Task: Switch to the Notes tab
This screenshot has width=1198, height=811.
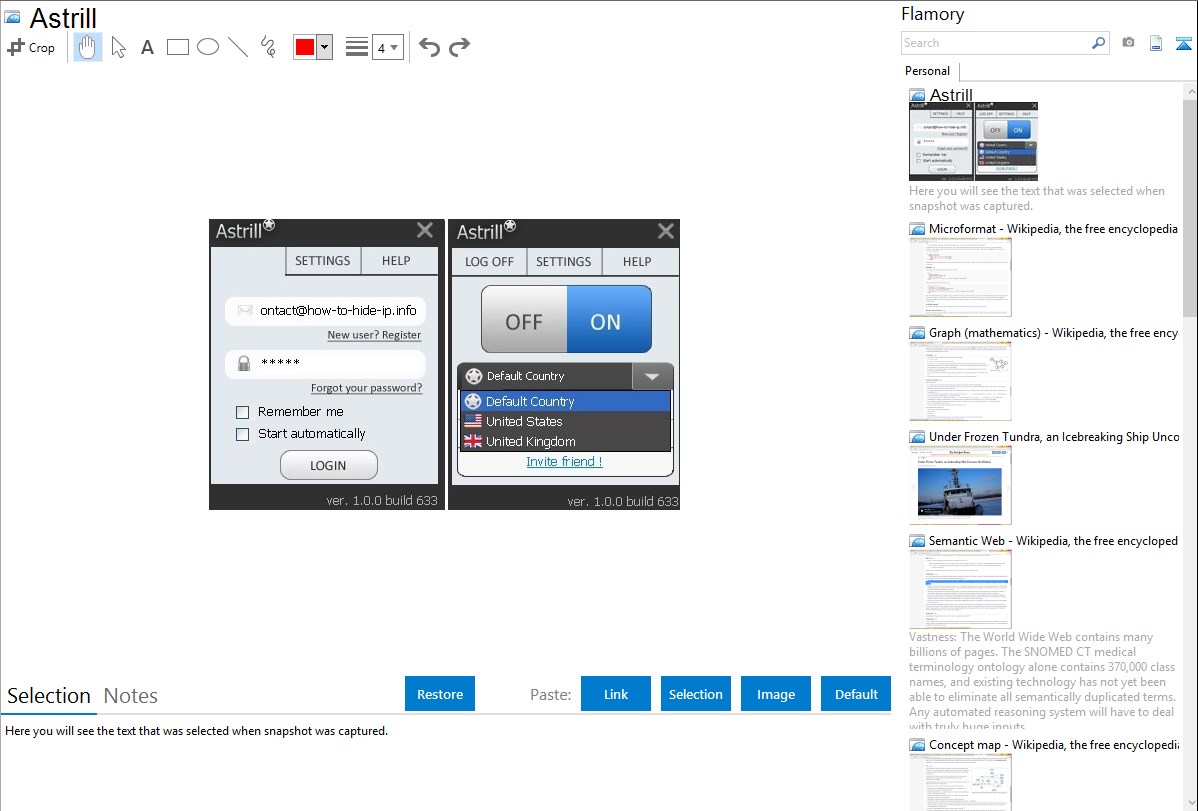Action: (131, 696)
